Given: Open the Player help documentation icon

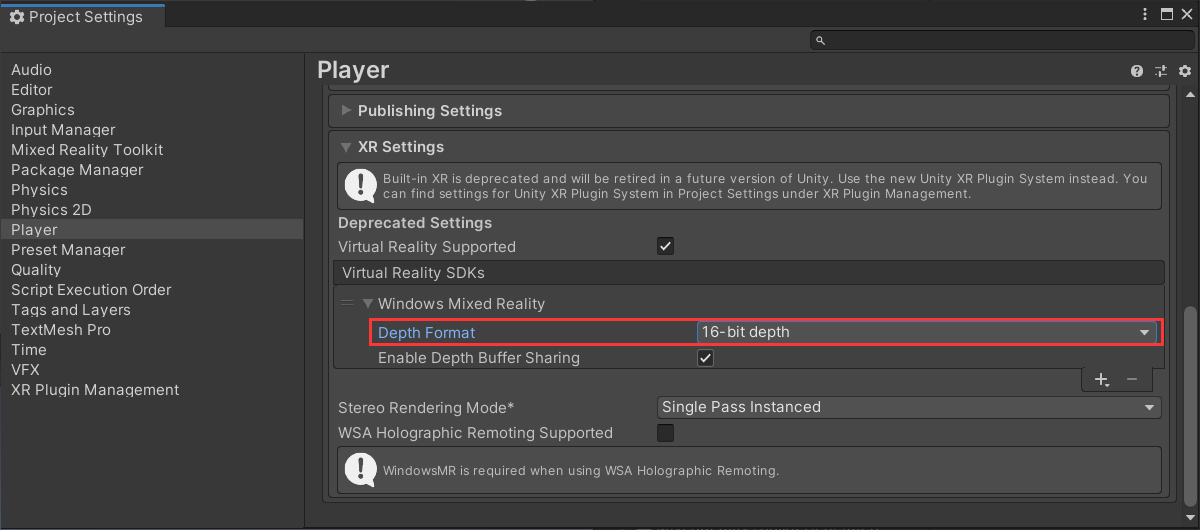Looking at the screenshot, I should pos(1137,71).
